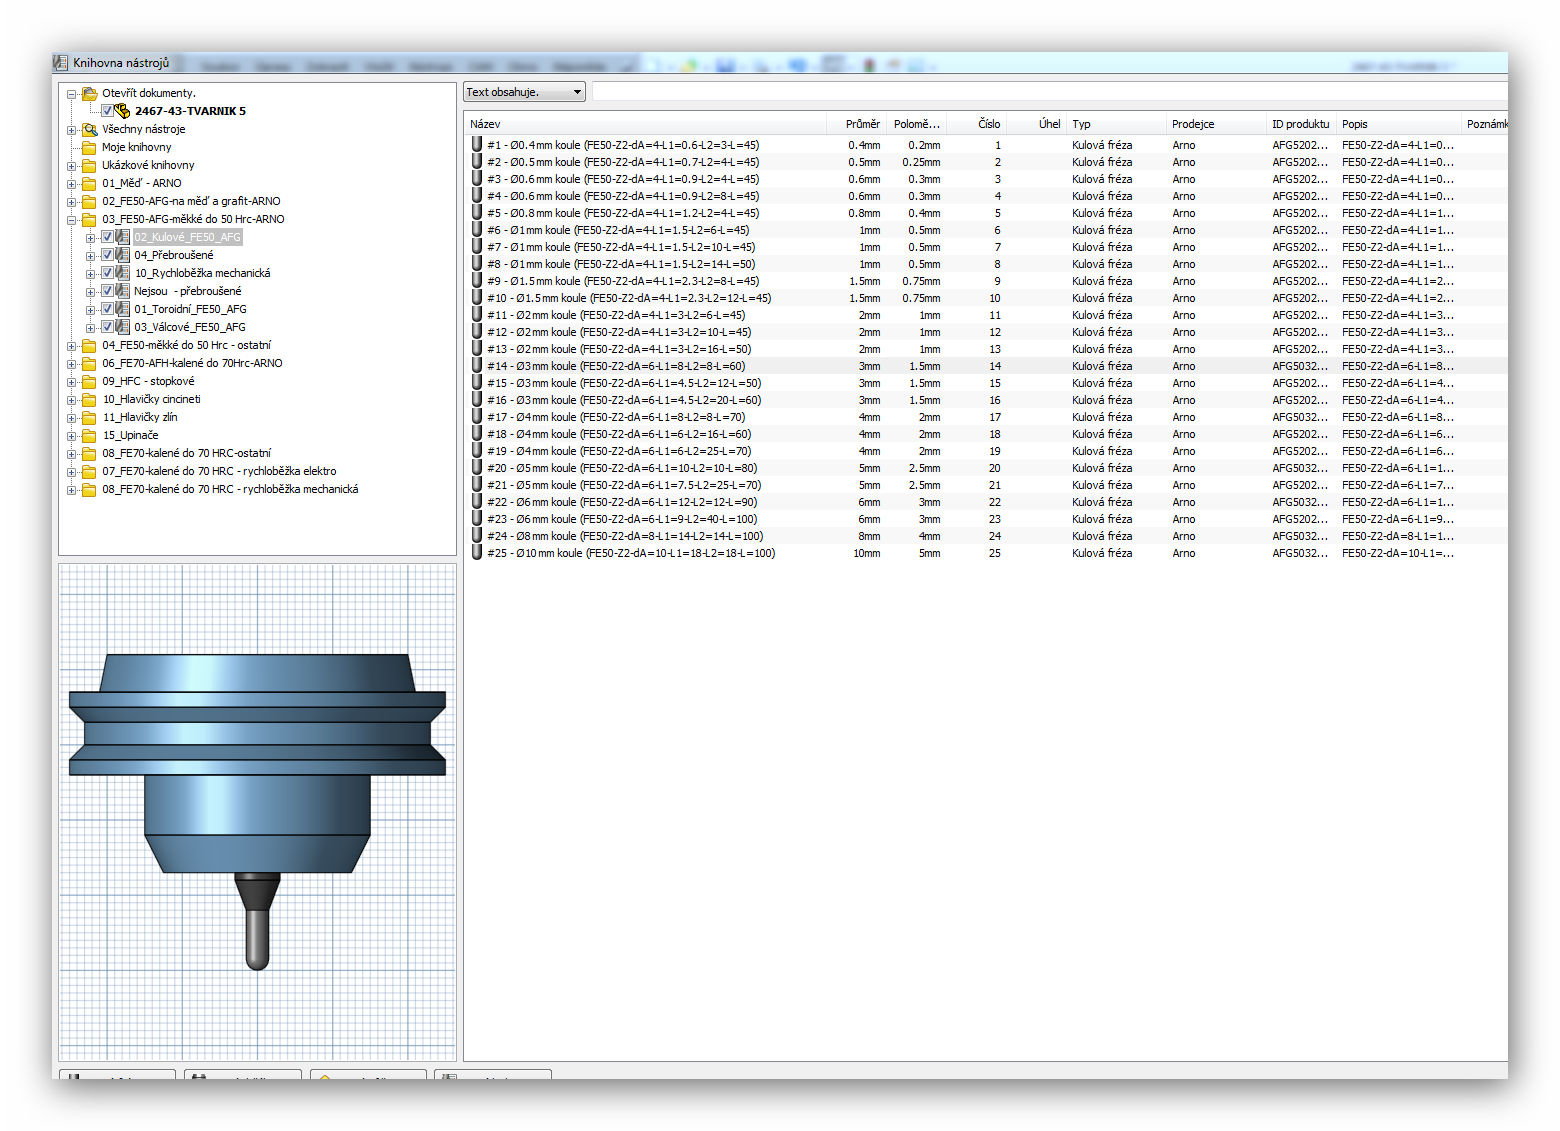Image resolution: width=1560 pixels, height=1131 pixels.
Task: Toggle the 04_Přebroušené library checkbox
Action: 107,255
